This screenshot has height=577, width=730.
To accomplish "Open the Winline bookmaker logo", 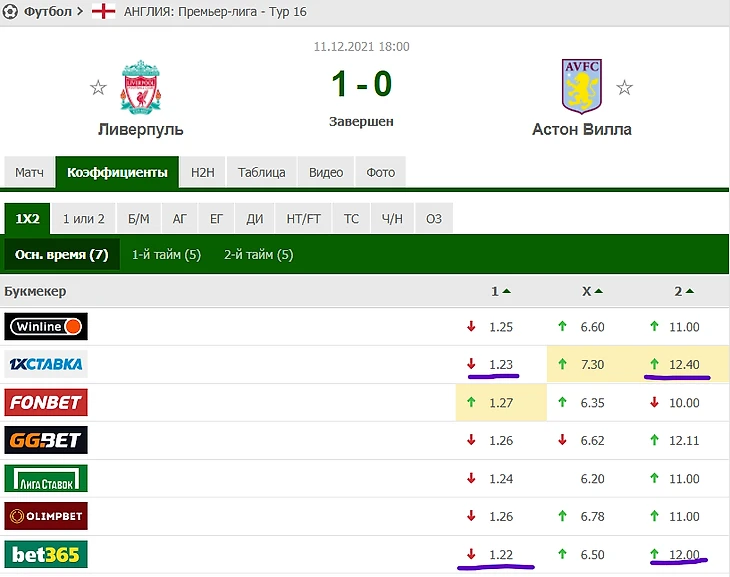I will point(46,326).
